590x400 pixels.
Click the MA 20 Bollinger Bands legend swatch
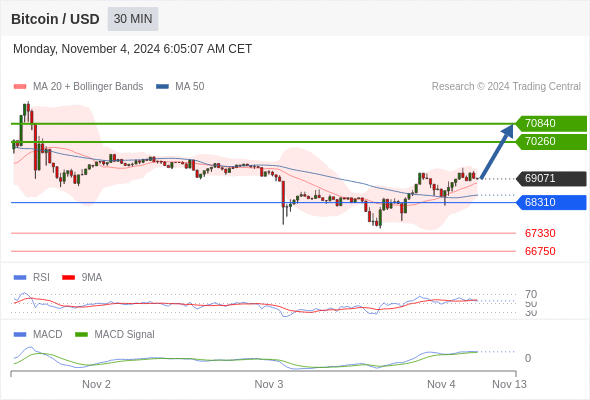coord(20,87)
